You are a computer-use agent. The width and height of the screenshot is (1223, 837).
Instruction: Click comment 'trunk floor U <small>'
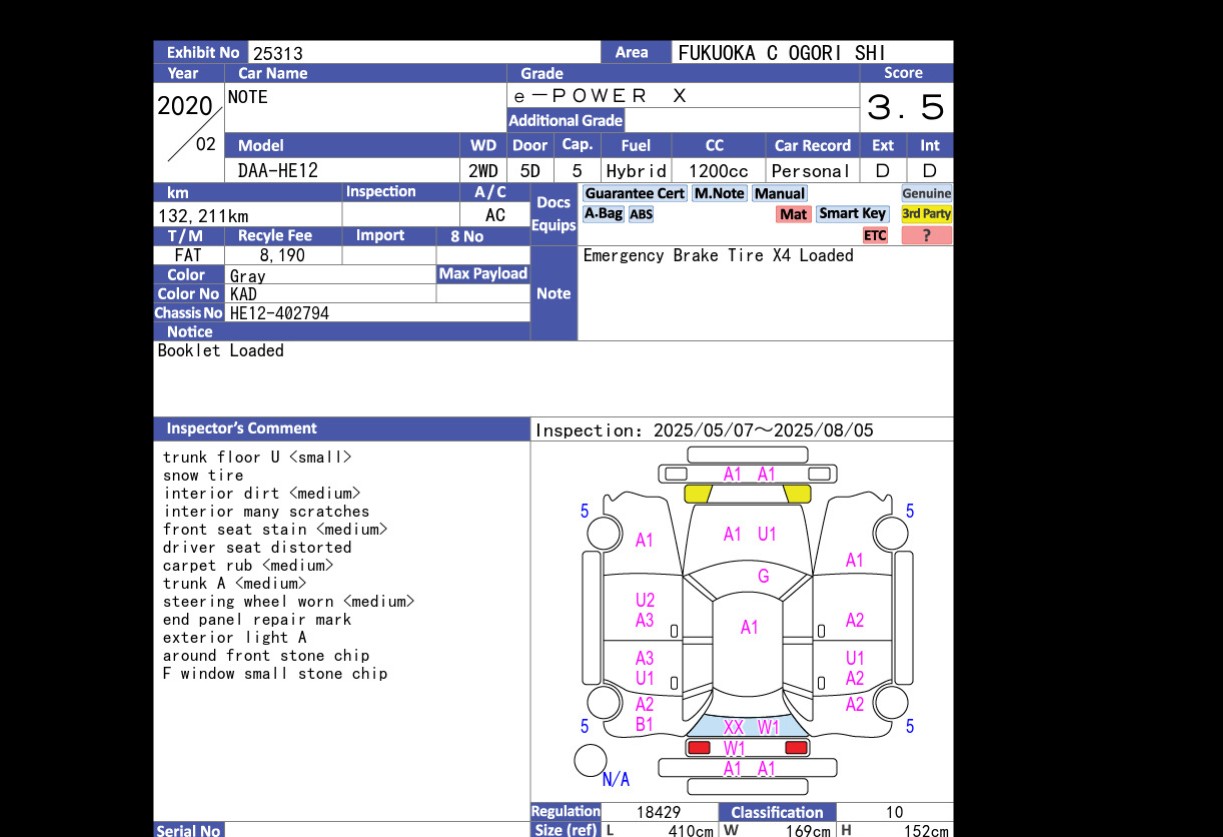258,457
